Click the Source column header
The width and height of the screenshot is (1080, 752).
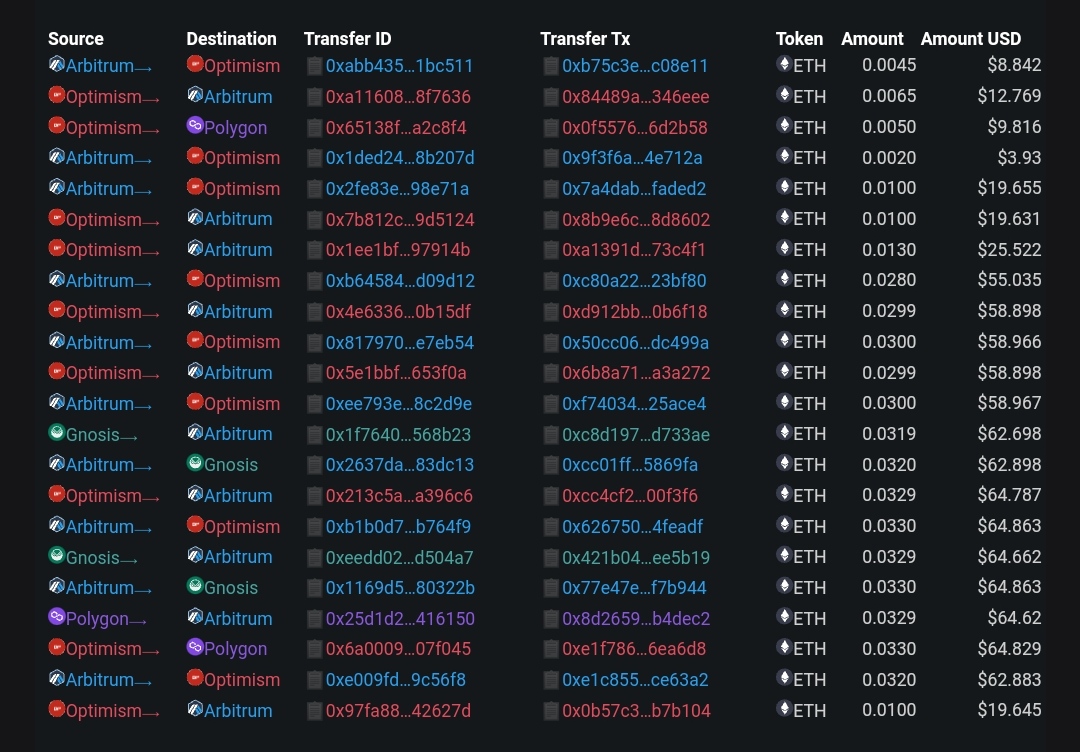(74, 39)
